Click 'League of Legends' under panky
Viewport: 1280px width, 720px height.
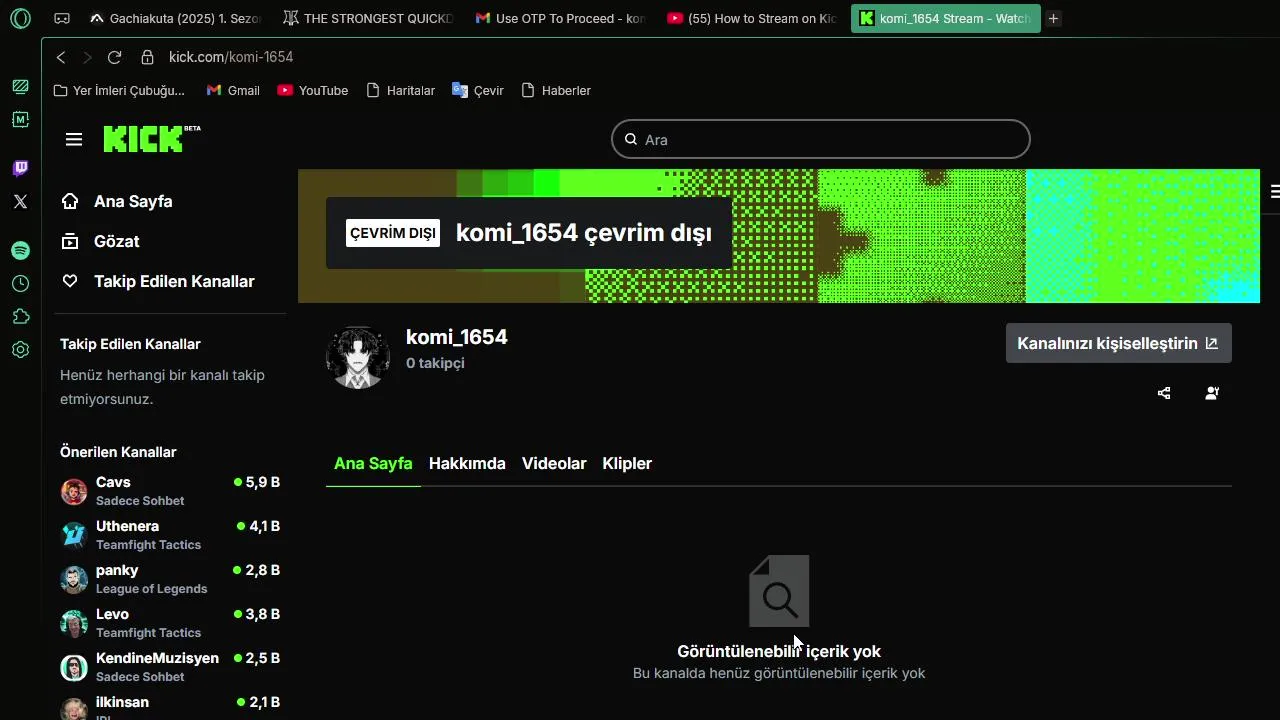point(152,589)
